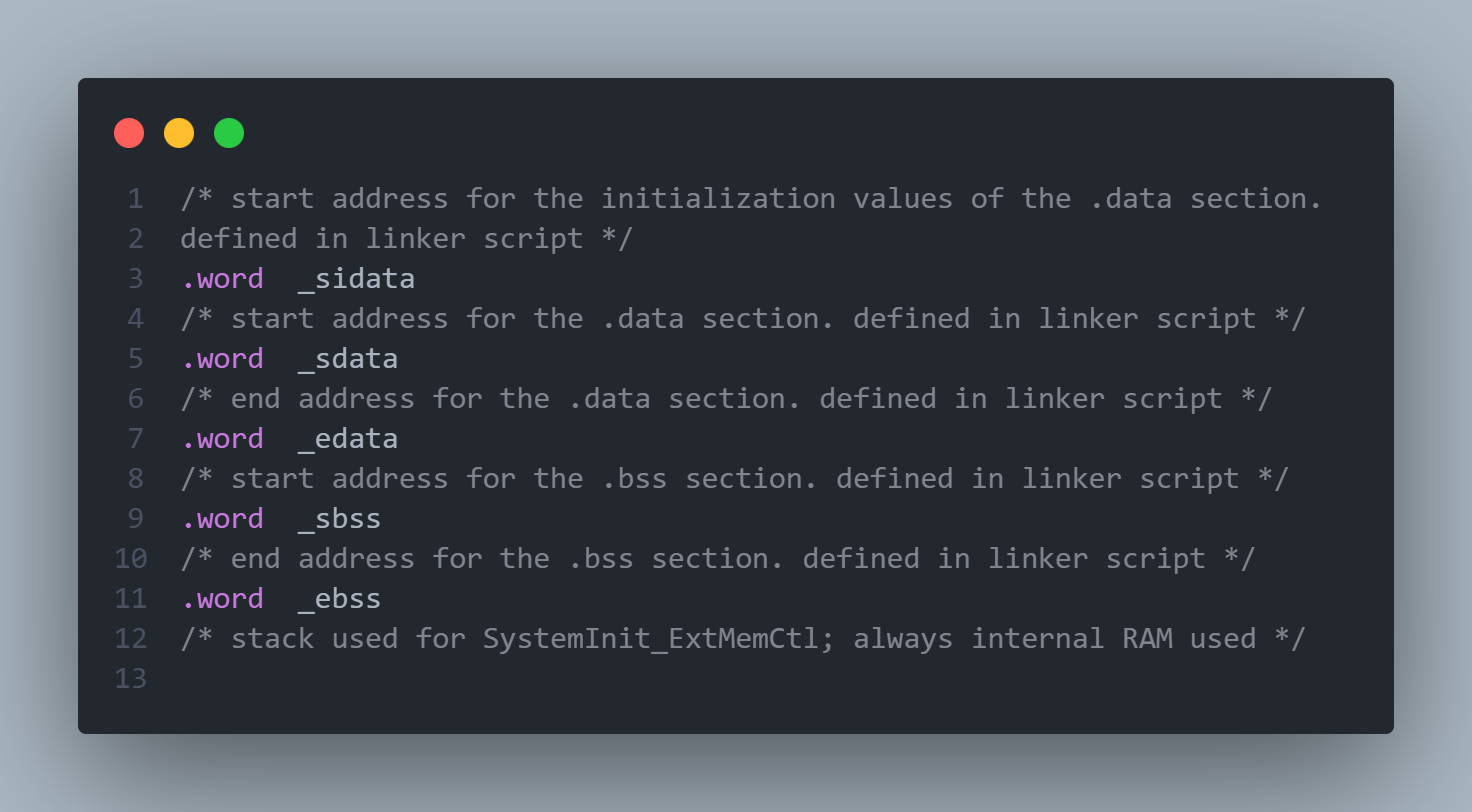Click 'initialization' word in first comment
Viewport: 1472px width, 812px height.
pos(717,198)
